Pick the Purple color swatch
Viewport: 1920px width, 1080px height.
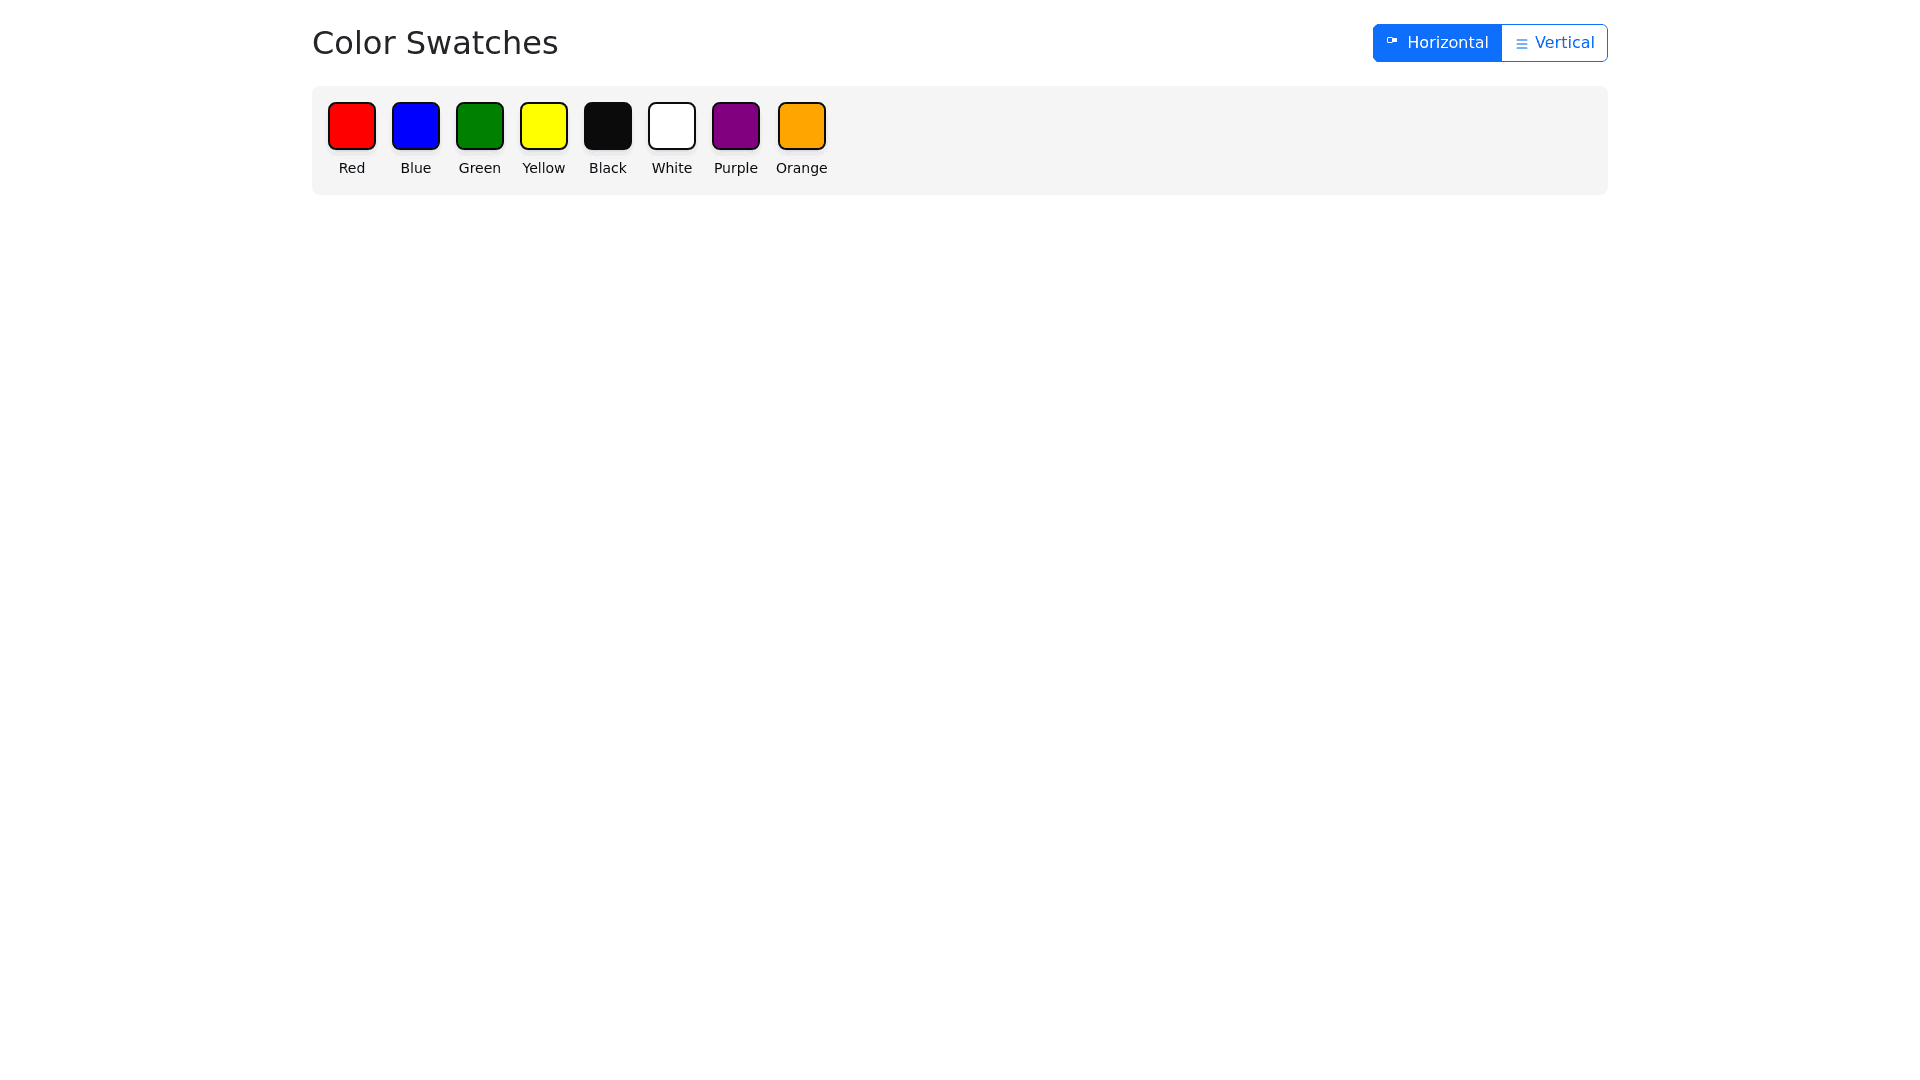click(736, 126)
